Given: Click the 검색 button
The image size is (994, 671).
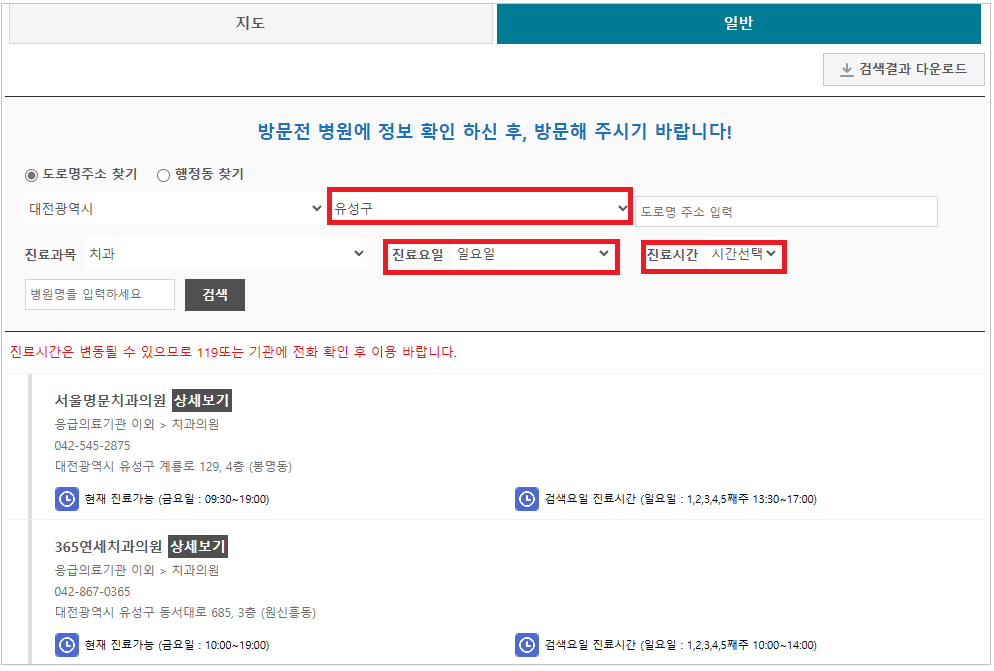Looking at the screenshot, I should click(215, 295).
